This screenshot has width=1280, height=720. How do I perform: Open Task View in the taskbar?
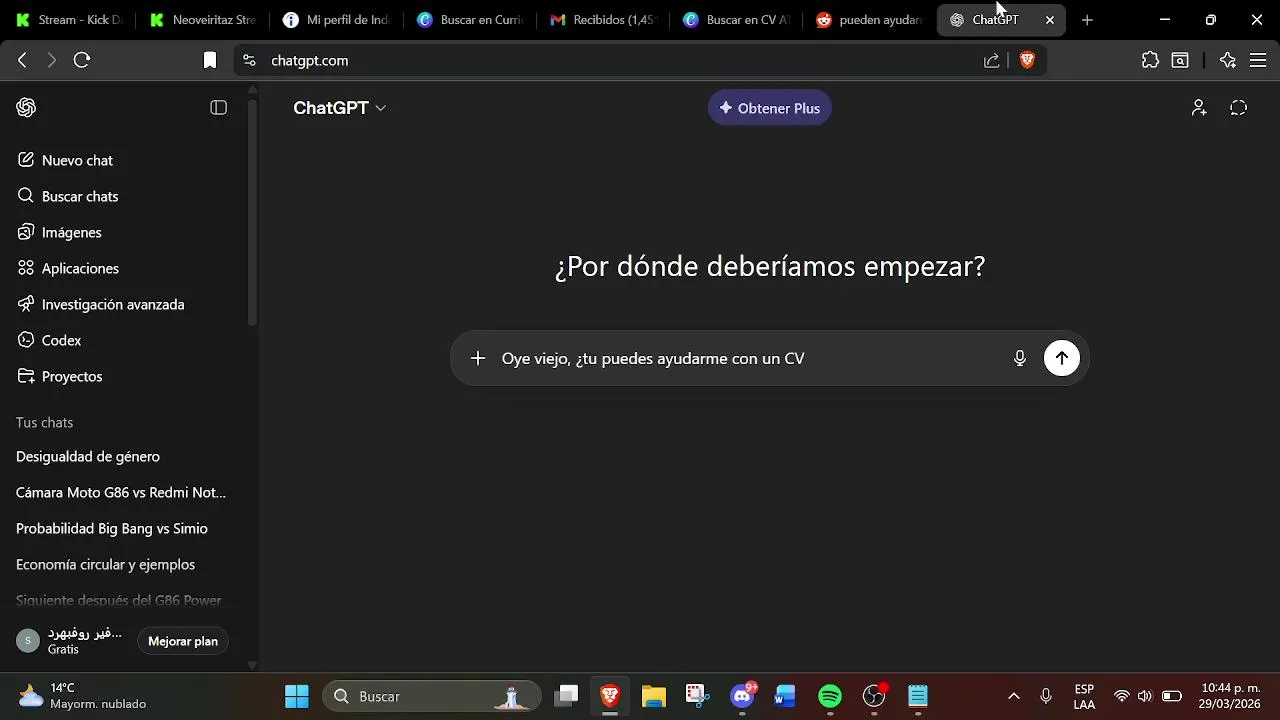pyautogui.click(x=567, y=696)
